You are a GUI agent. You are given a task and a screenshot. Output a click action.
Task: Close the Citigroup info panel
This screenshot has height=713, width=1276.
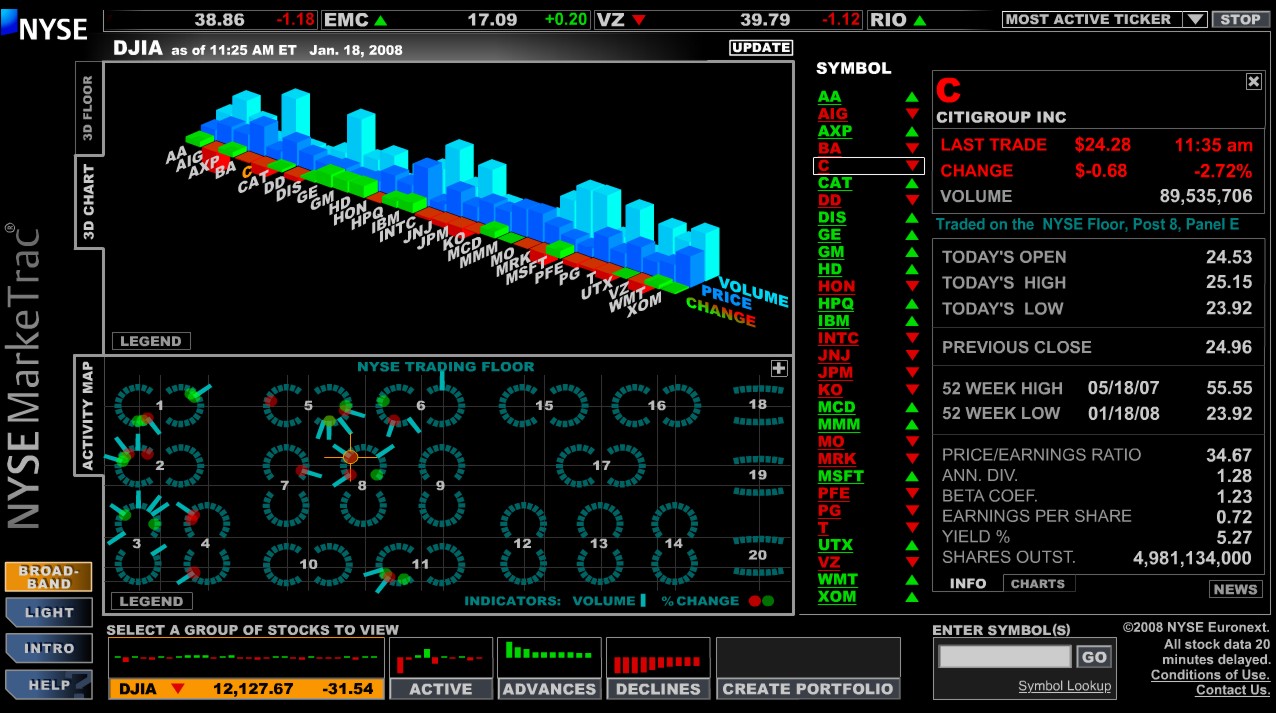1253,82
